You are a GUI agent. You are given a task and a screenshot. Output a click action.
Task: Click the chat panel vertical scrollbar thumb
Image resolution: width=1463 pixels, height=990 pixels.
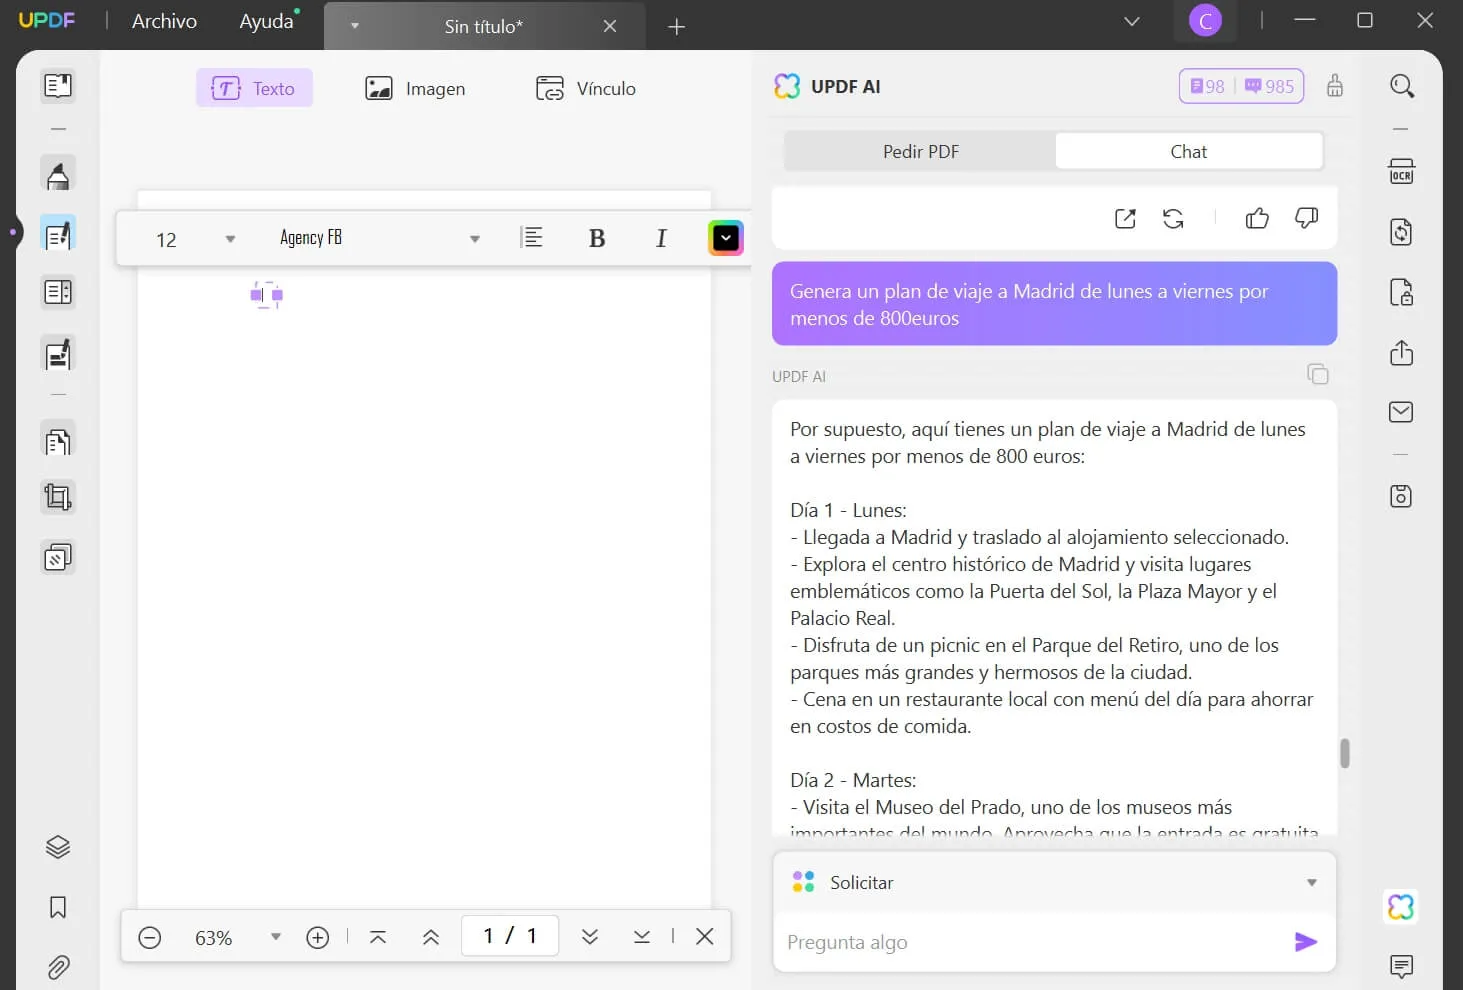pos(1345,753)
